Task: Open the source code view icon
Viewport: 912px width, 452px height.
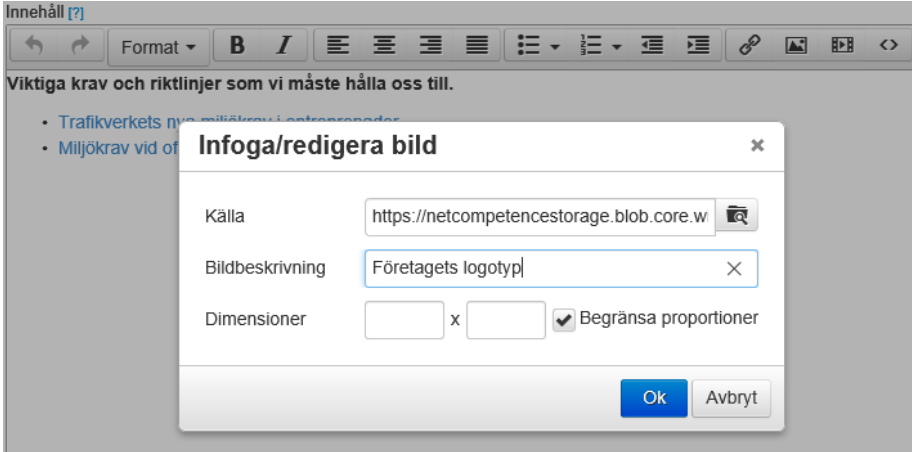Action: click(887, 46)
